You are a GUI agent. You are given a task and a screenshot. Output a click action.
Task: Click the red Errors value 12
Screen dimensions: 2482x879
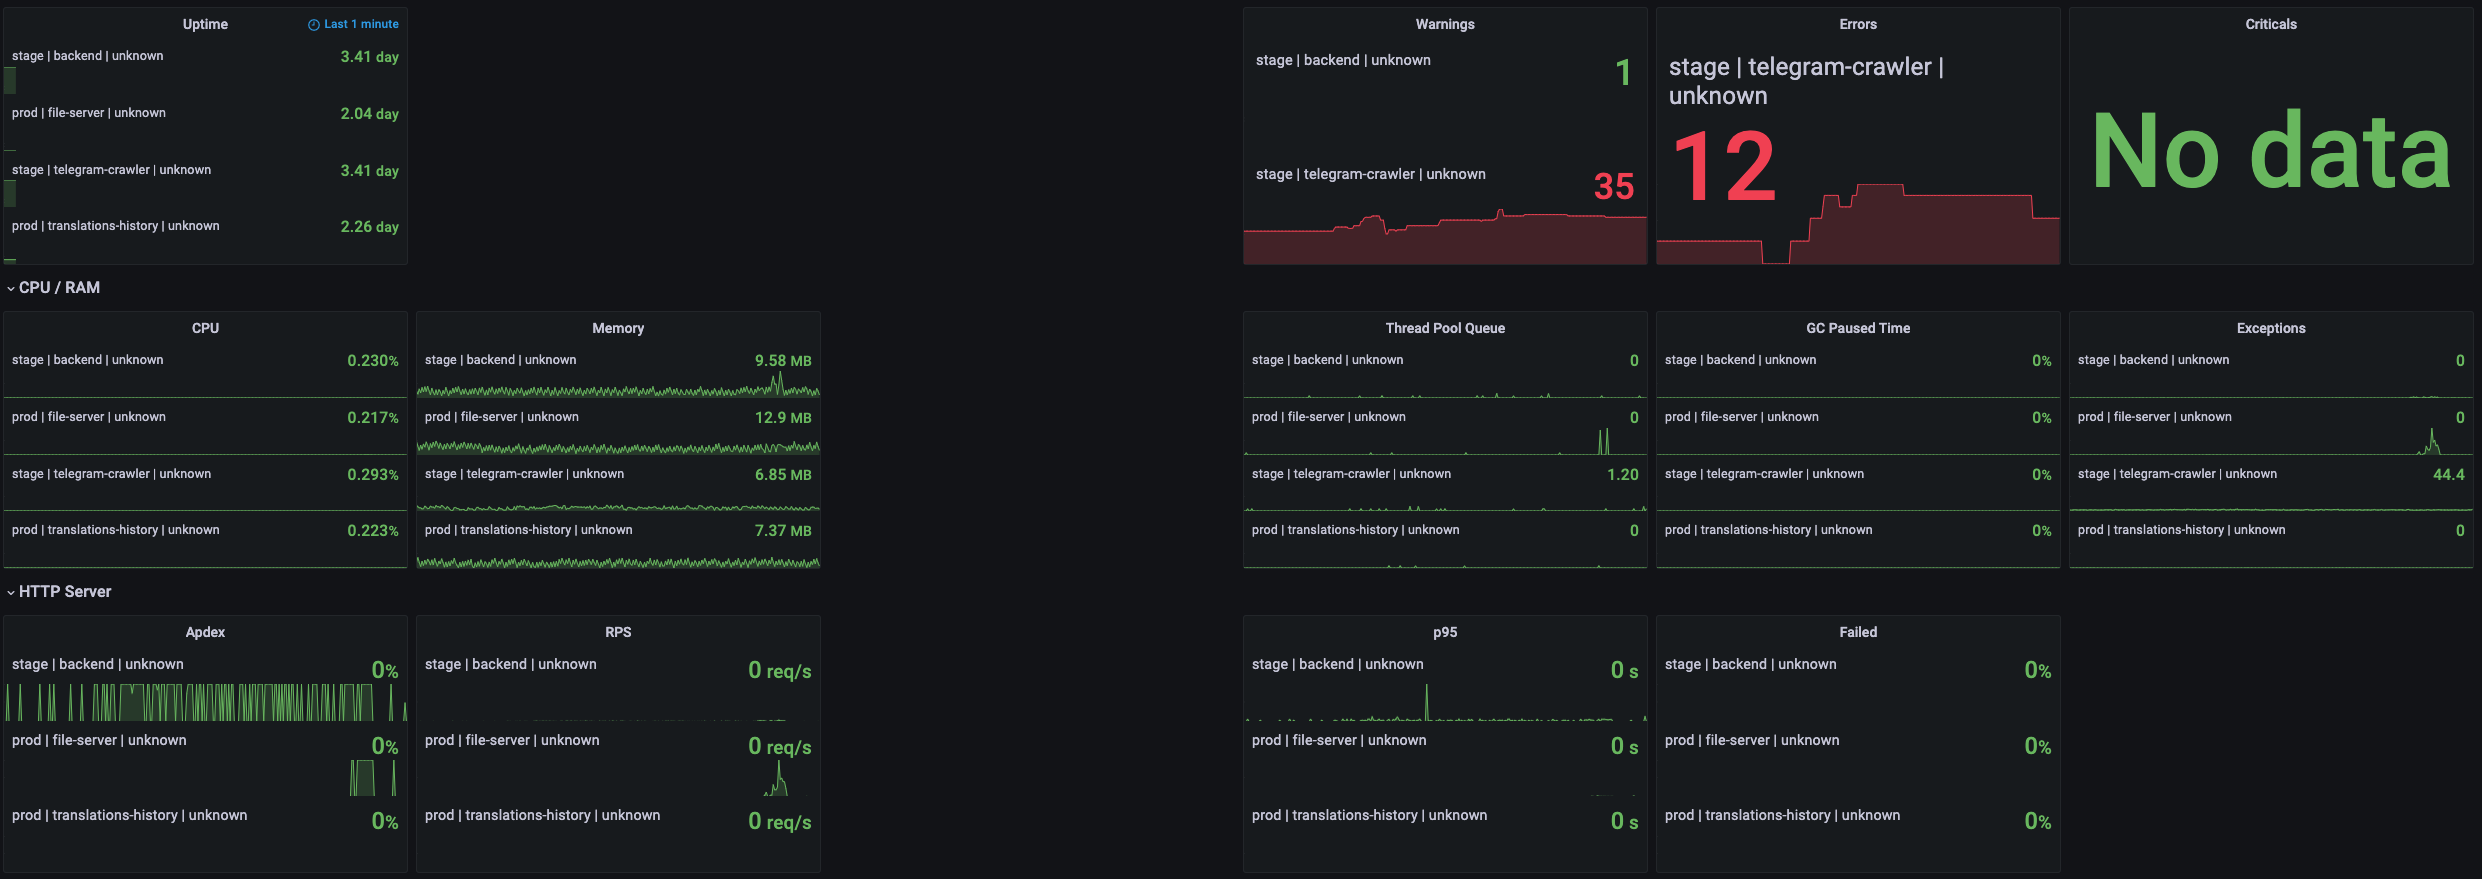(x=1723, y=167)
